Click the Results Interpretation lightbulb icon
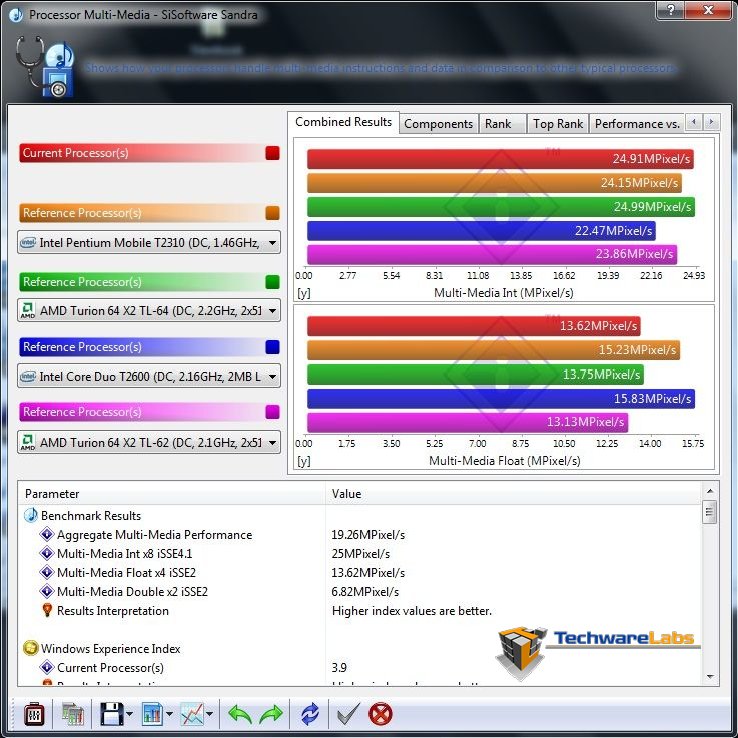 coord(47,610)
